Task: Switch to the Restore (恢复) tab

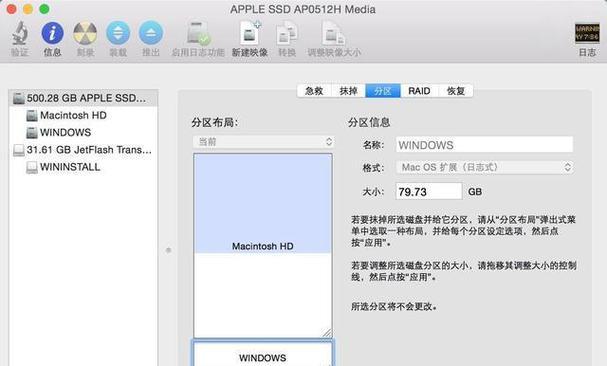Action: pos(456,91)
